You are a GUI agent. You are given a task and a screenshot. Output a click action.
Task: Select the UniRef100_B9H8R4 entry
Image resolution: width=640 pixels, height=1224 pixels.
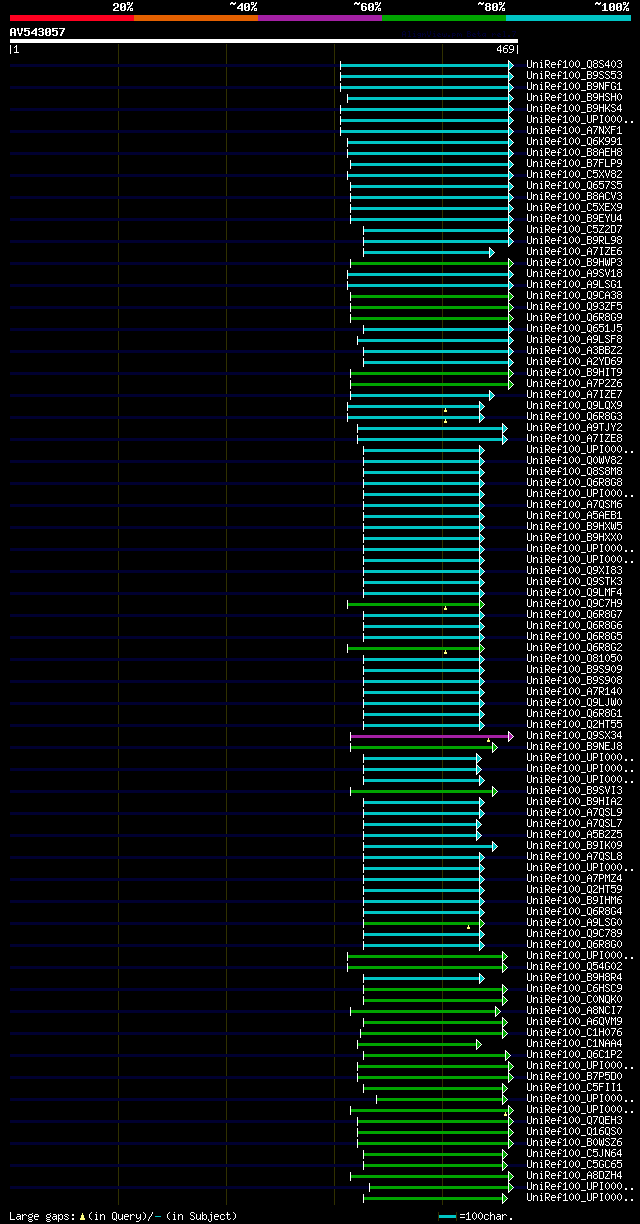[574, 977]
